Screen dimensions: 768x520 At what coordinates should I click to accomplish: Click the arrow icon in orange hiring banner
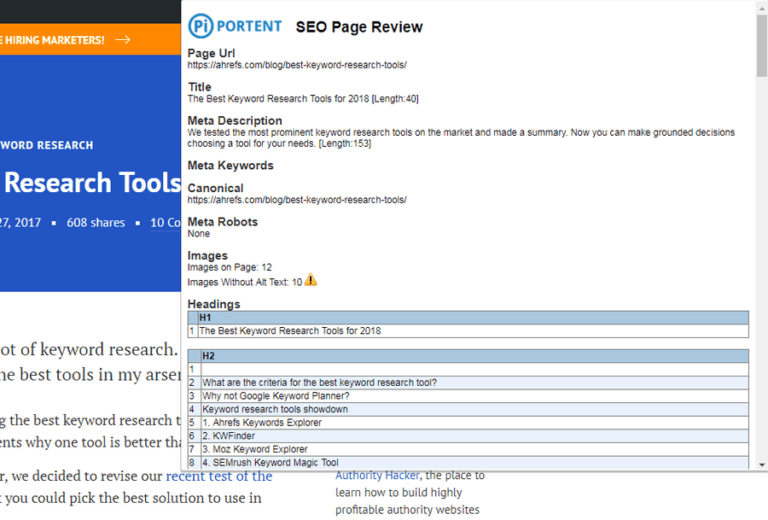pos(123,40)
